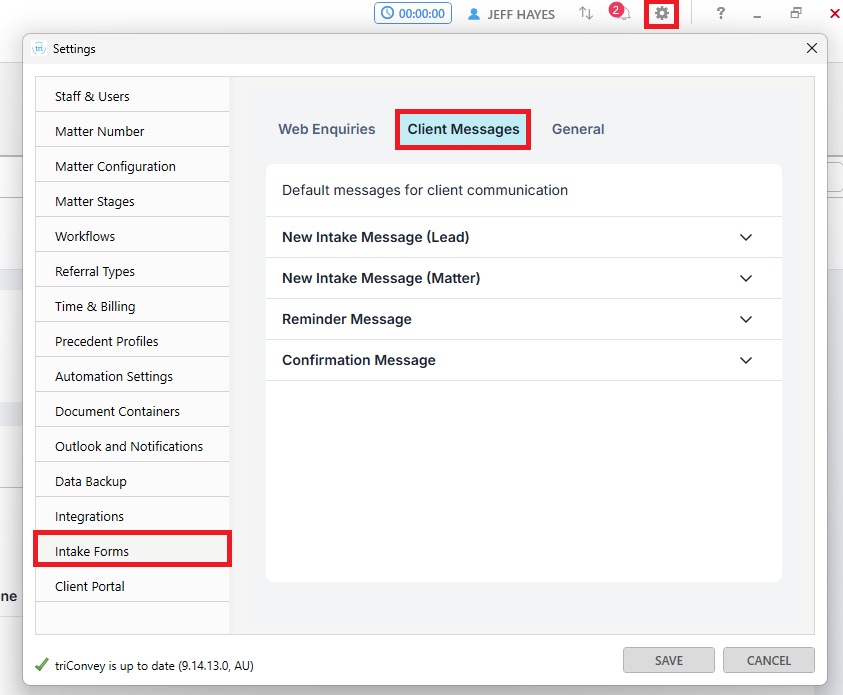Select Intake Forms in the sidebar

(x=132, y=551)
